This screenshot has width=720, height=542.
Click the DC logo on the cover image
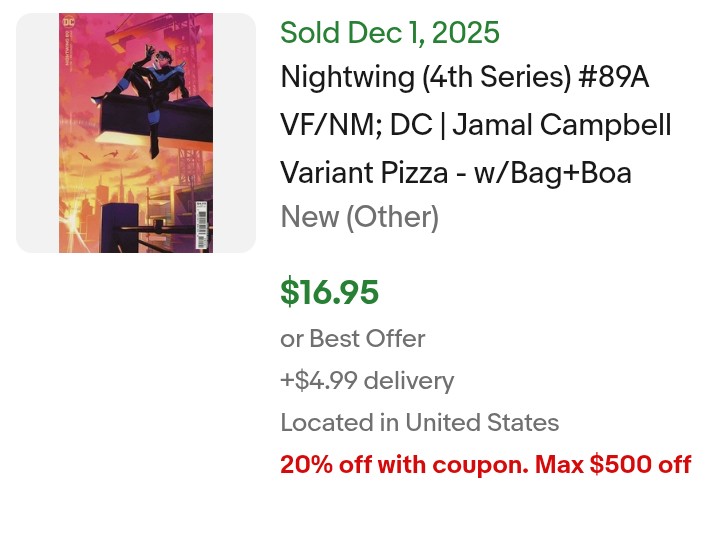coord(68,22)
